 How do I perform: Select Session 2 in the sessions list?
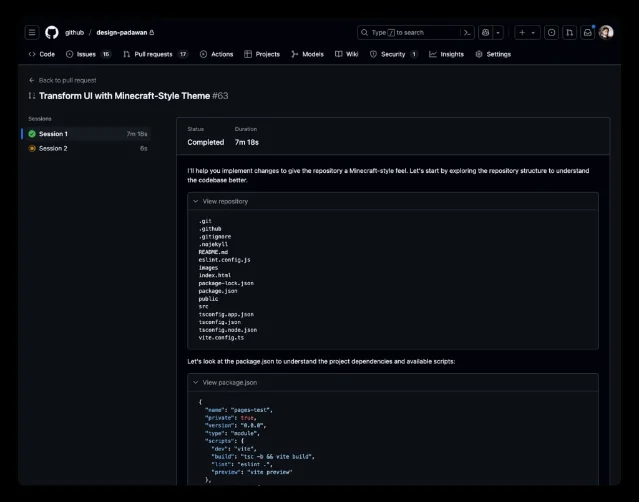click(87, 148)
